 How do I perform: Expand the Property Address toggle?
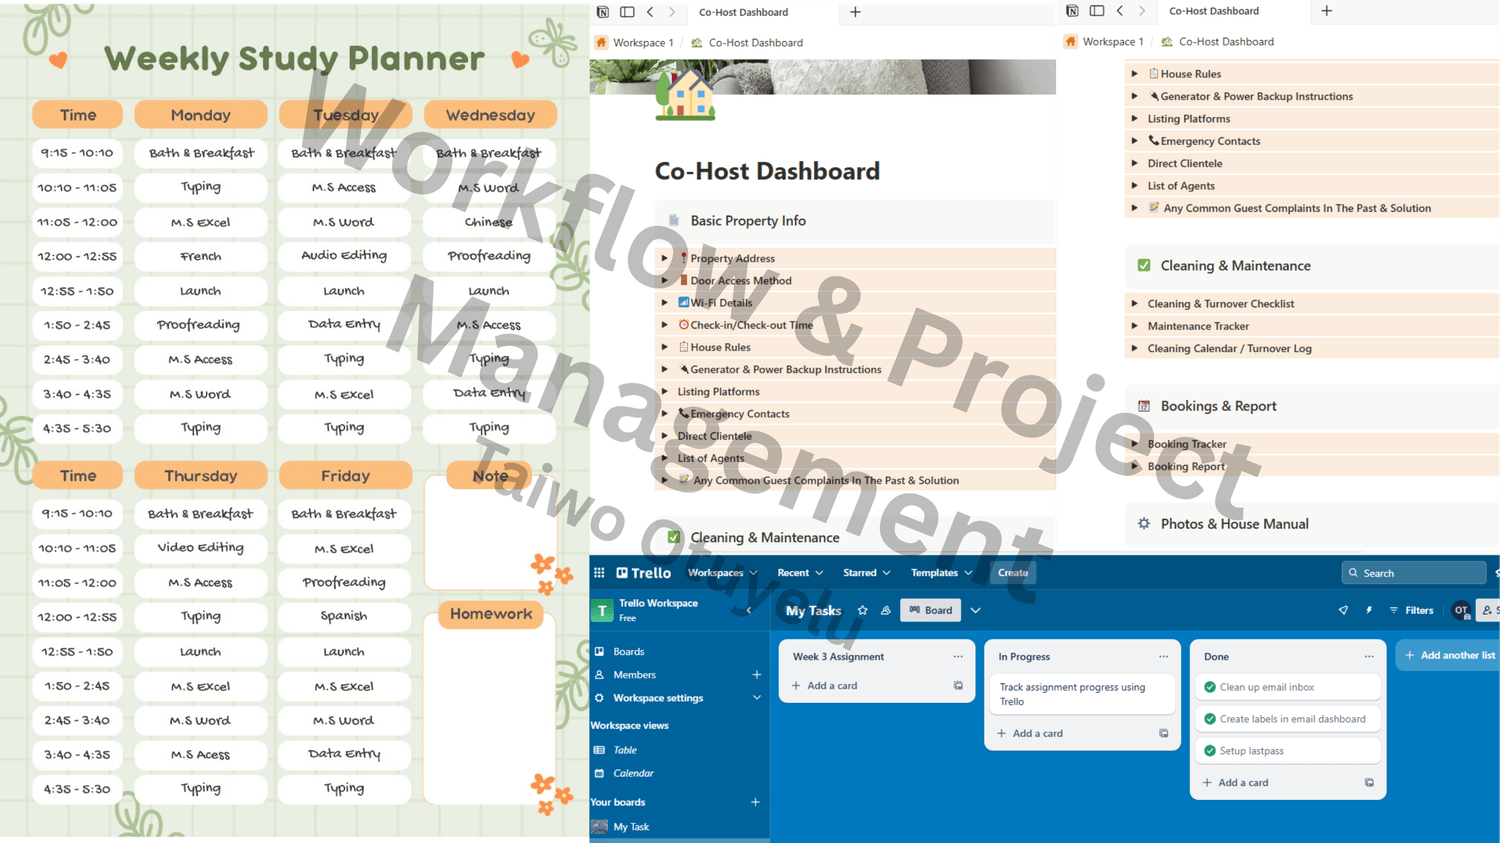pos(664,258)
